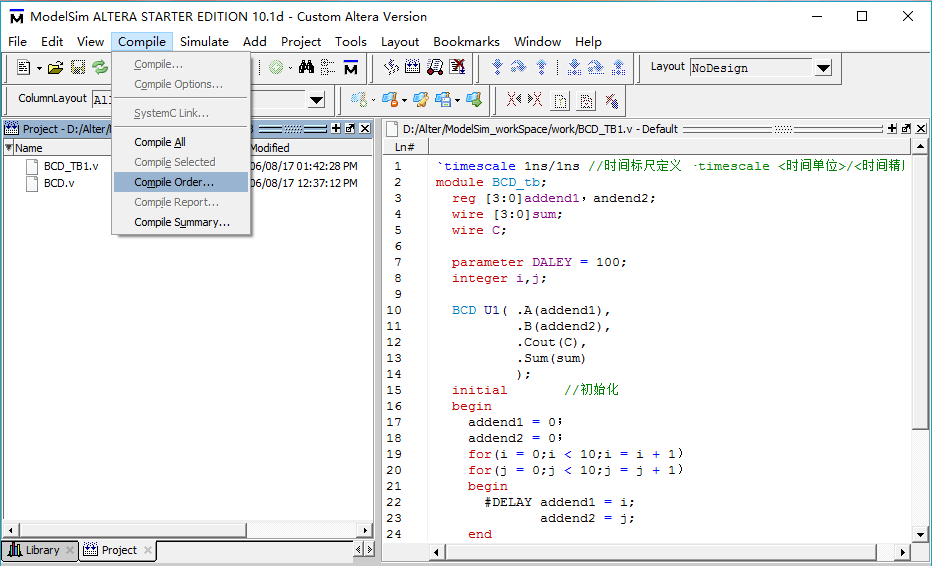Open the Layout NoDesign dropdown
Image resolution: width=932 pixels, height=566 pixels.
tap(823, 68)
